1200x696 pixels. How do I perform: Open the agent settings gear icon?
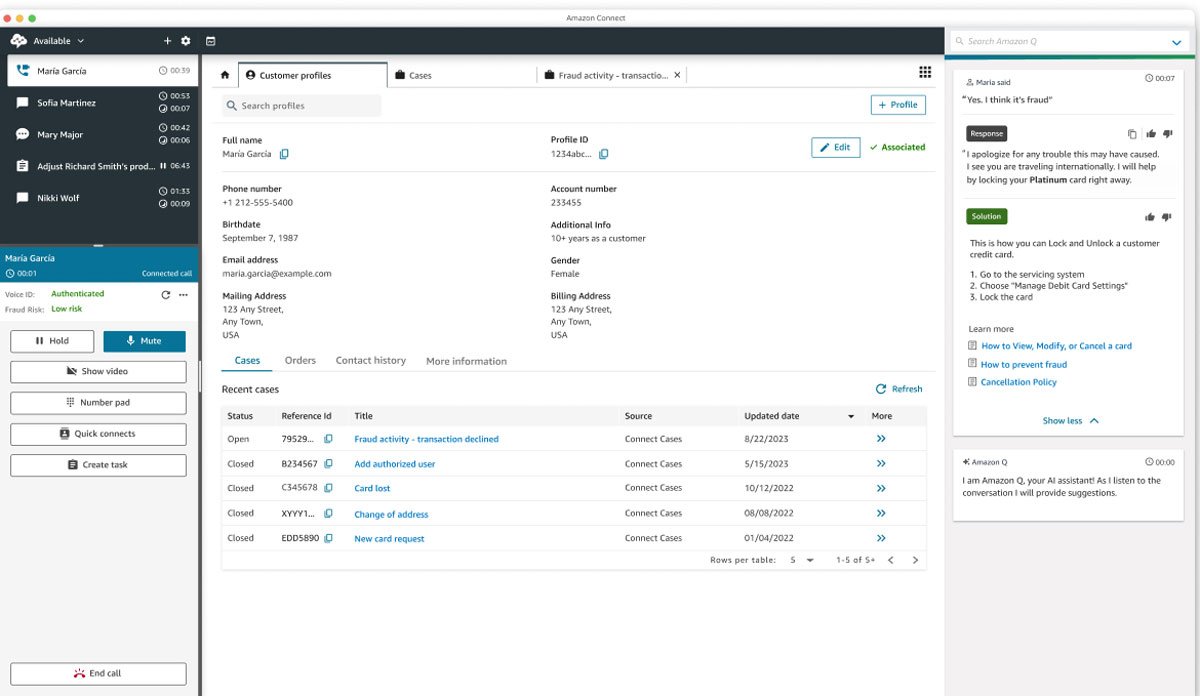point(186,41)
